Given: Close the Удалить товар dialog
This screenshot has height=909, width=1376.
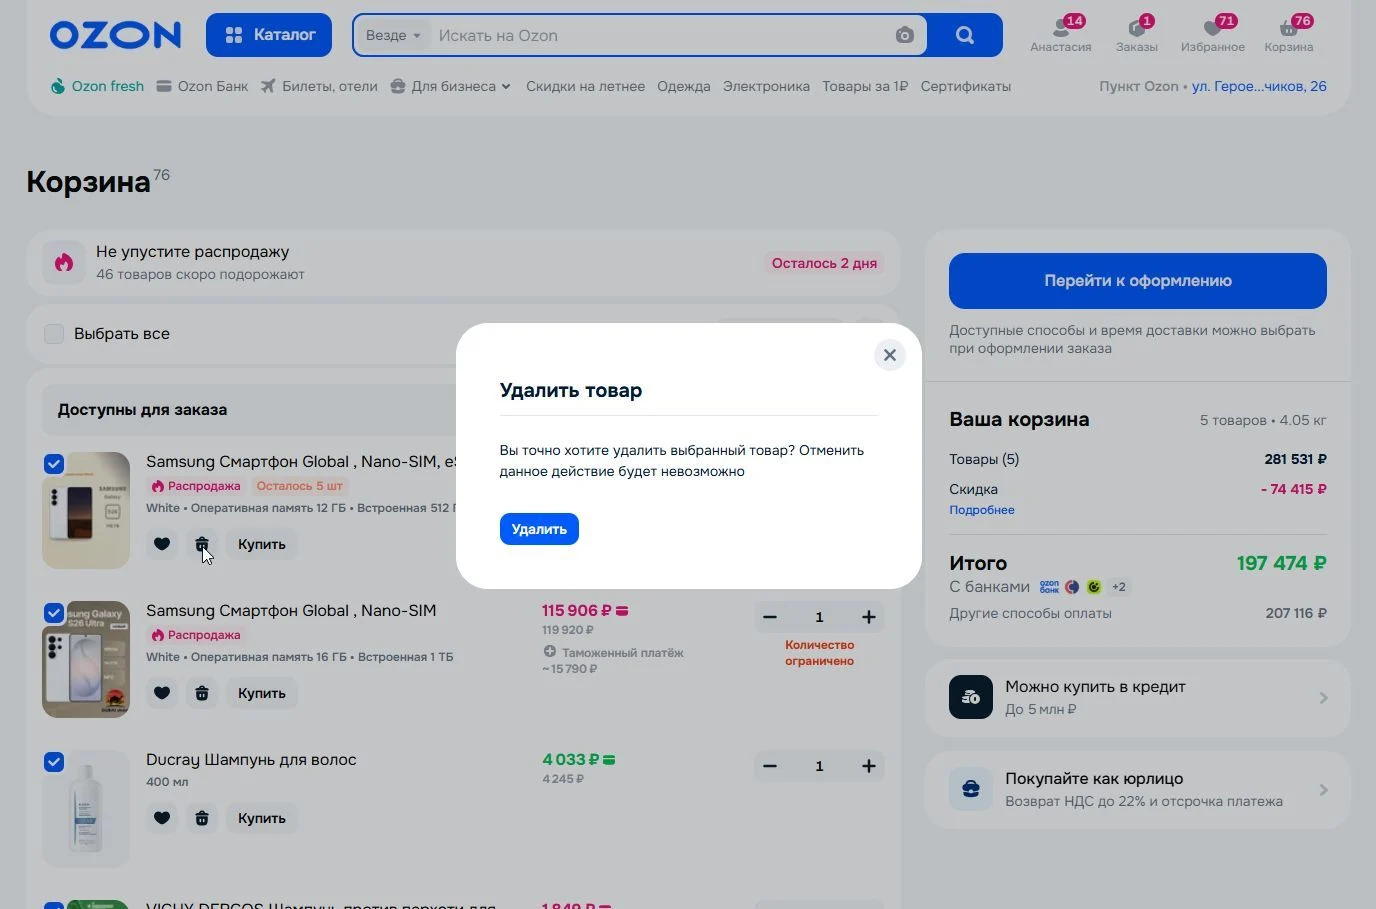Looking at the screenshot, I should pyautogui.click(x=890, y=355).
